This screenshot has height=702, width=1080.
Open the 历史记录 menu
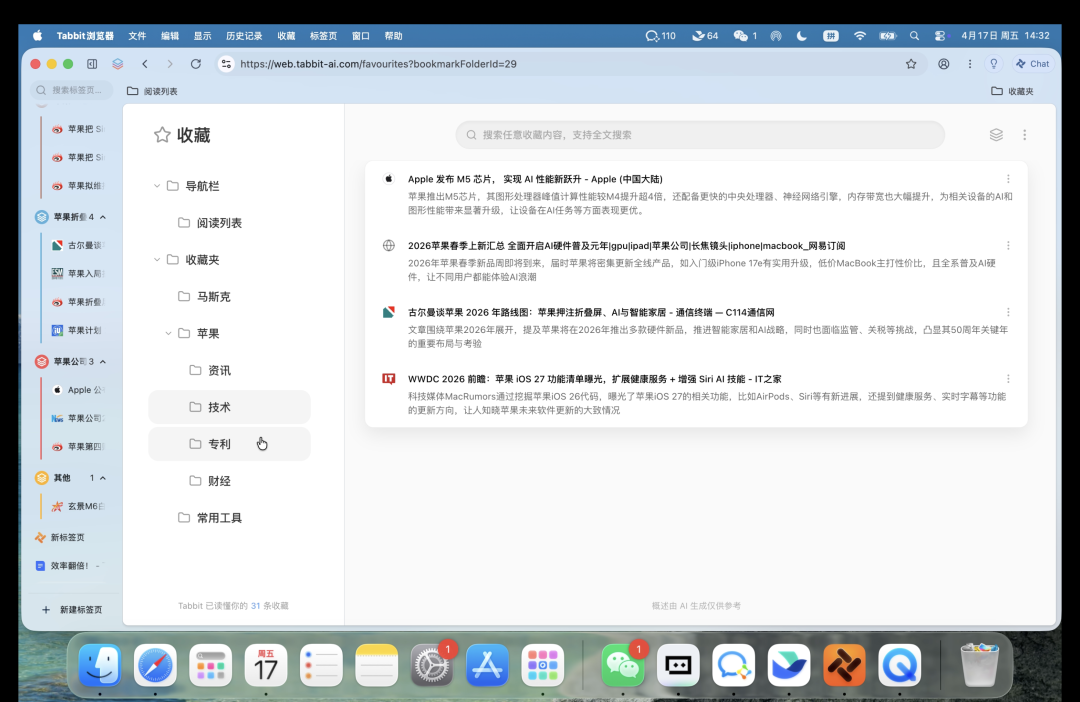pos(244,36)
